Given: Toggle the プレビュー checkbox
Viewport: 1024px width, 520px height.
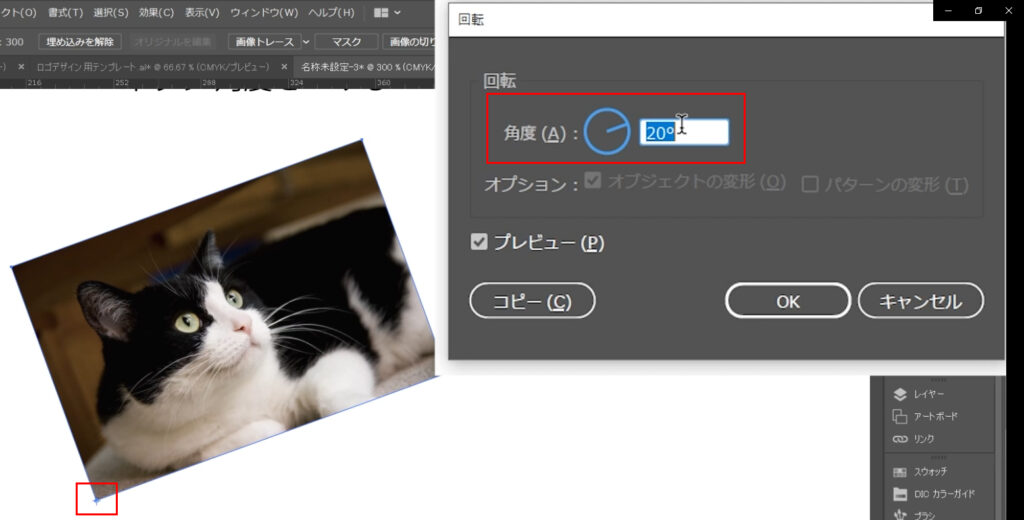Looking at the screenshot, I should (479, 242).
